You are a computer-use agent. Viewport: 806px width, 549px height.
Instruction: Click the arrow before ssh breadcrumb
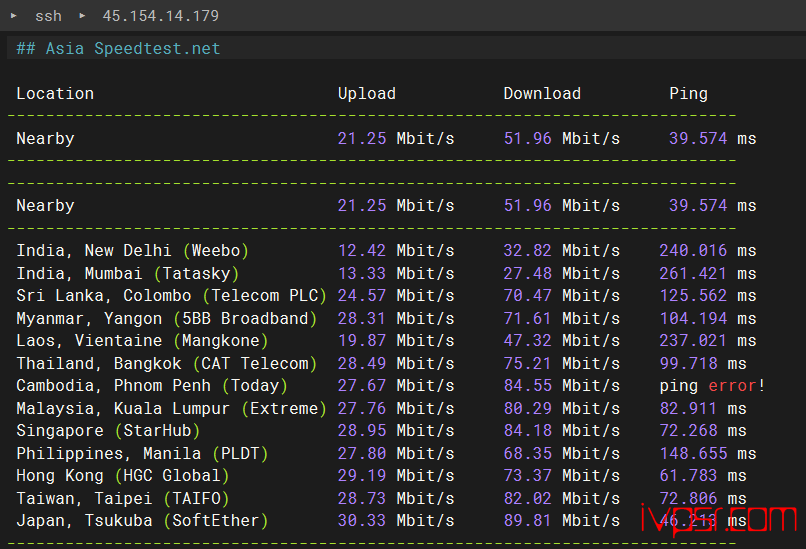coord(11,16)
